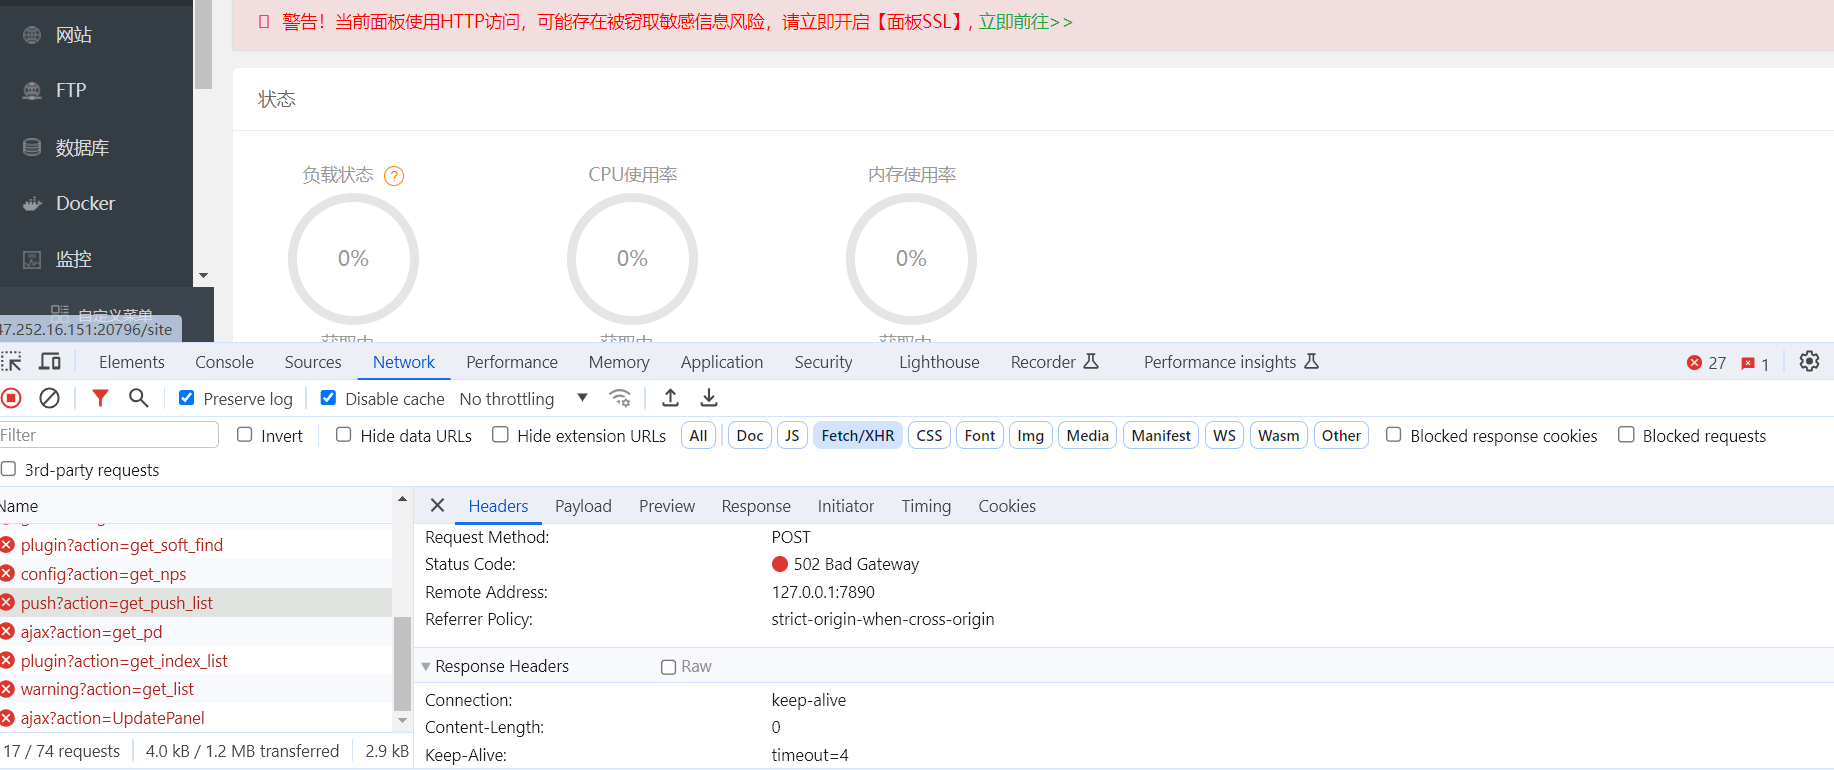The width and height of the screenshot is (1834, 770).
Task: Stop recording network log
Action: (12, 398)
